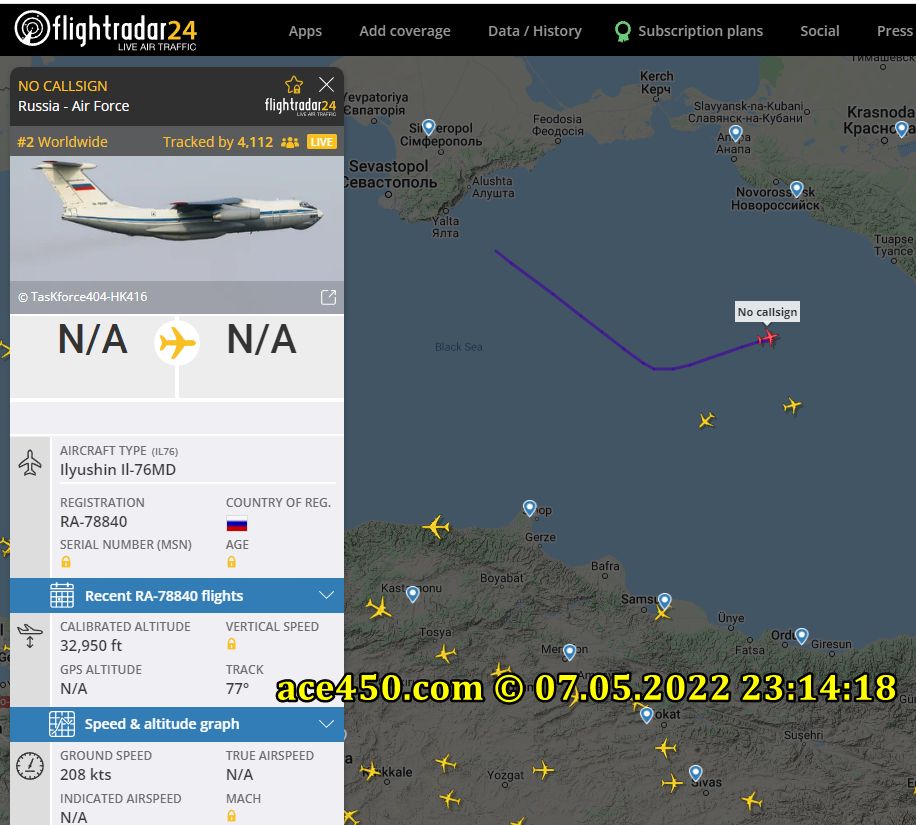Open aircraft photo in external link icon

[328, 297]
